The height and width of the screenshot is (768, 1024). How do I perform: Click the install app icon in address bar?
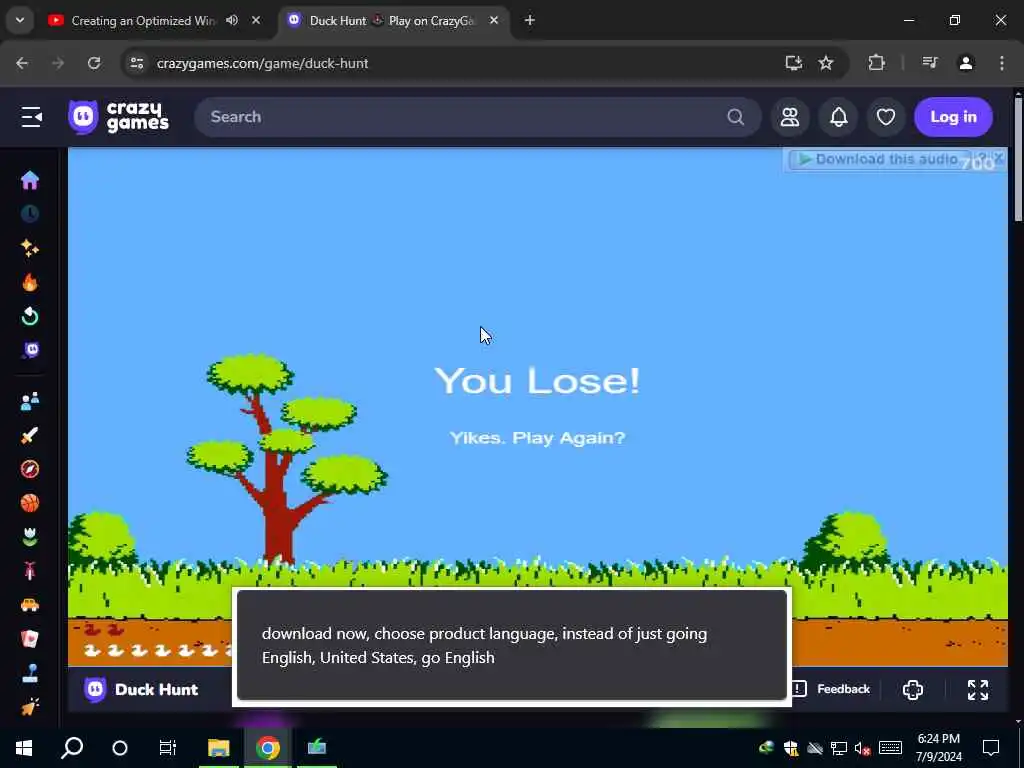[793, 63]
